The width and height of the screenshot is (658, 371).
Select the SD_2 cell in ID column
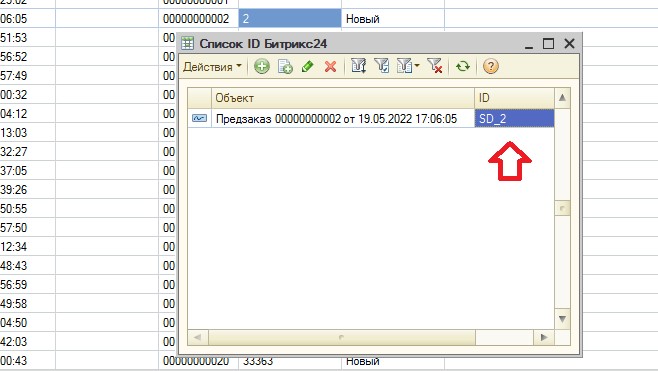(514, 118)
